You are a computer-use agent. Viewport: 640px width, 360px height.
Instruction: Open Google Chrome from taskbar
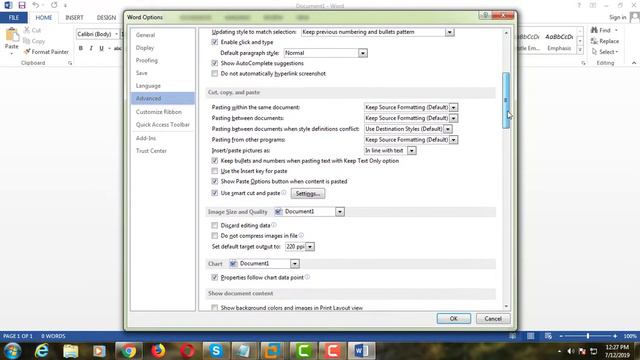[x=129, y=351]
